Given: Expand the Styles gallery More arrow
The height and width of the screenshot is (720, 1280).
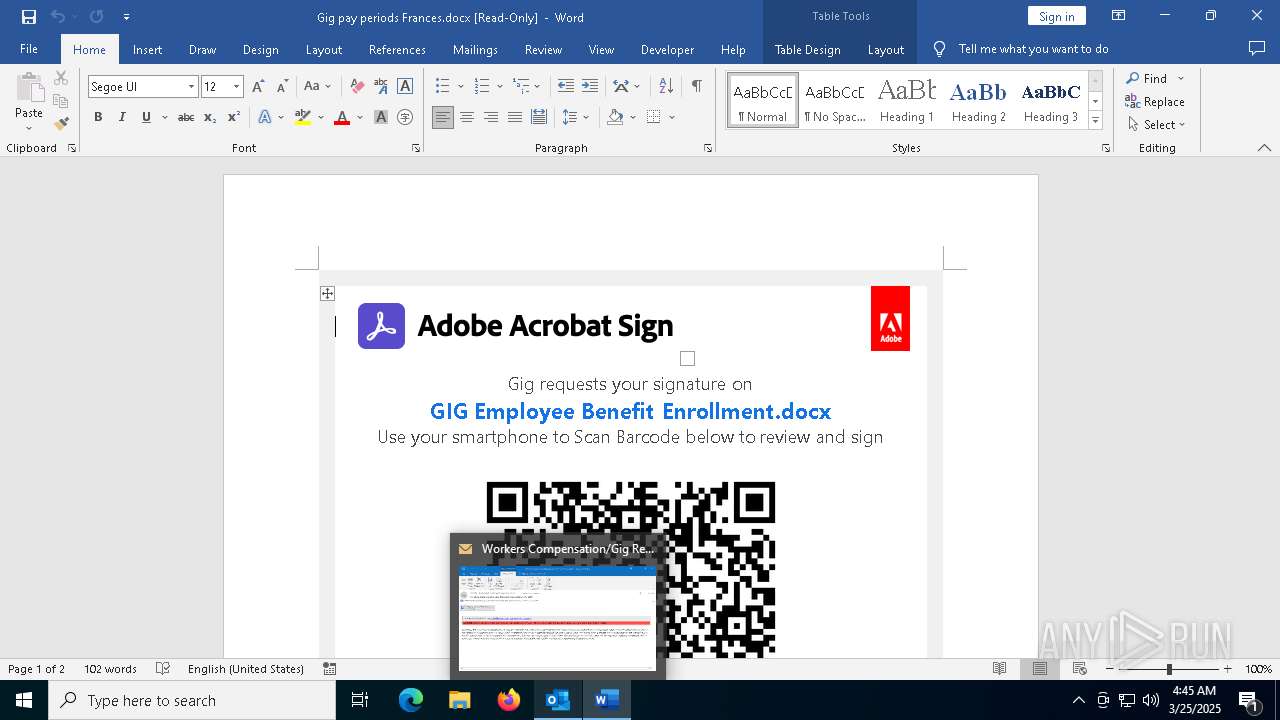Looking at the screenshot, I should coord(1095,120).
